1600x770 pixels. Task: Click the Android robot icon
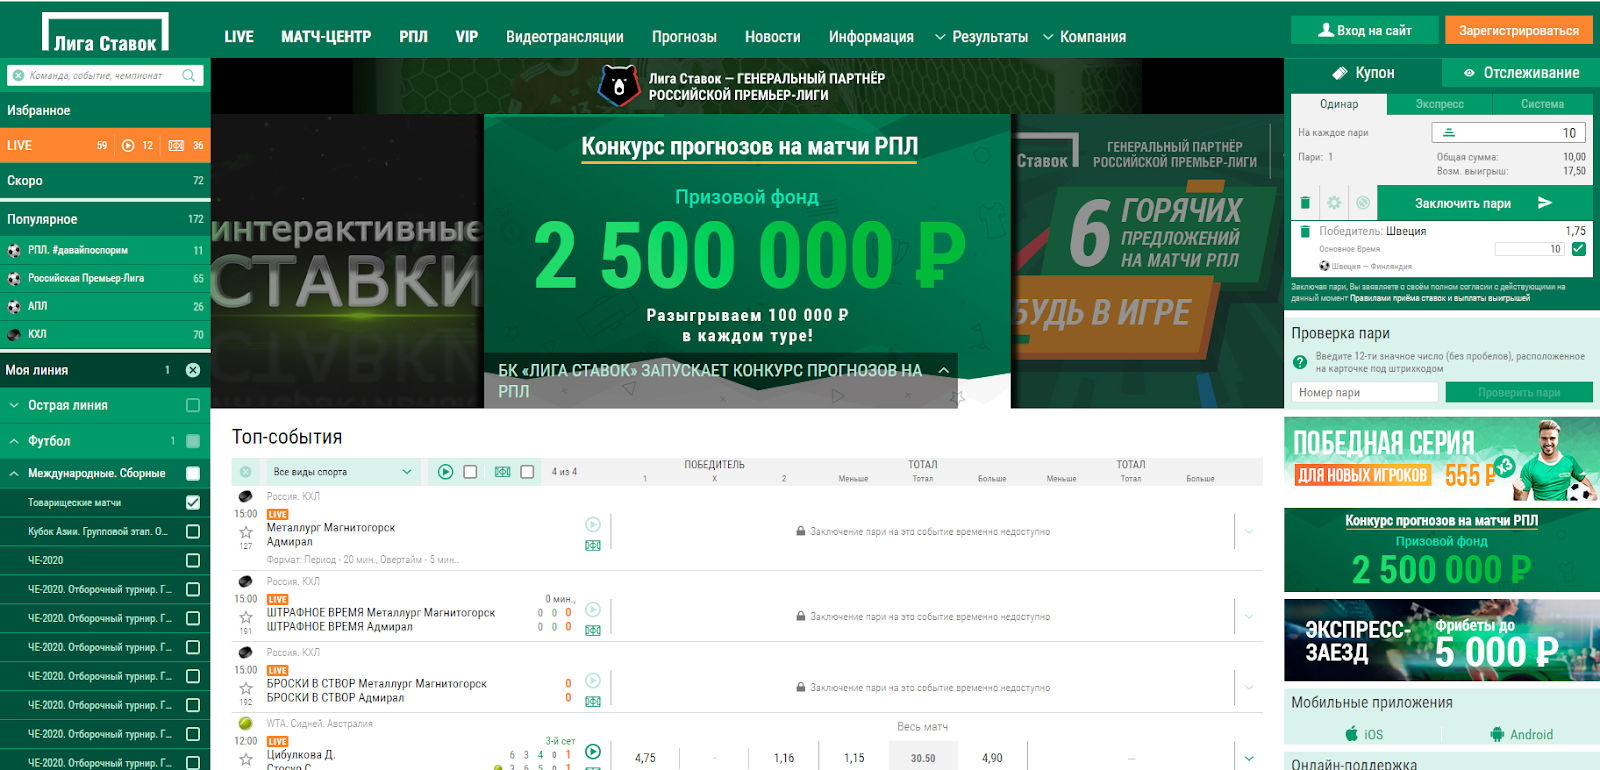[1497, 734]
